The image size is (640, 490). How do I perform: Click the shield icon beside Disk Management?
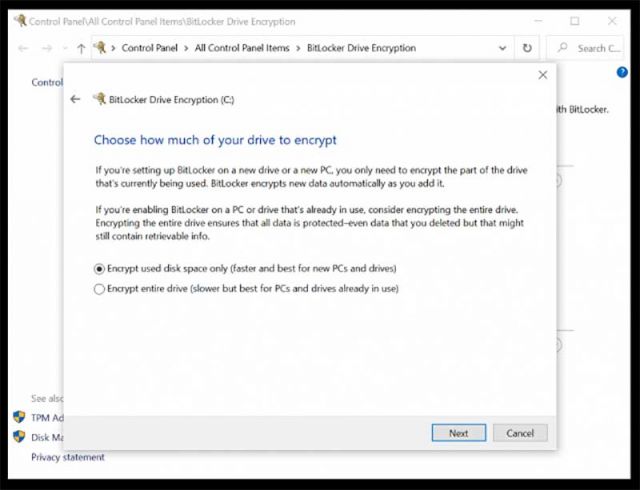[19, 437]
